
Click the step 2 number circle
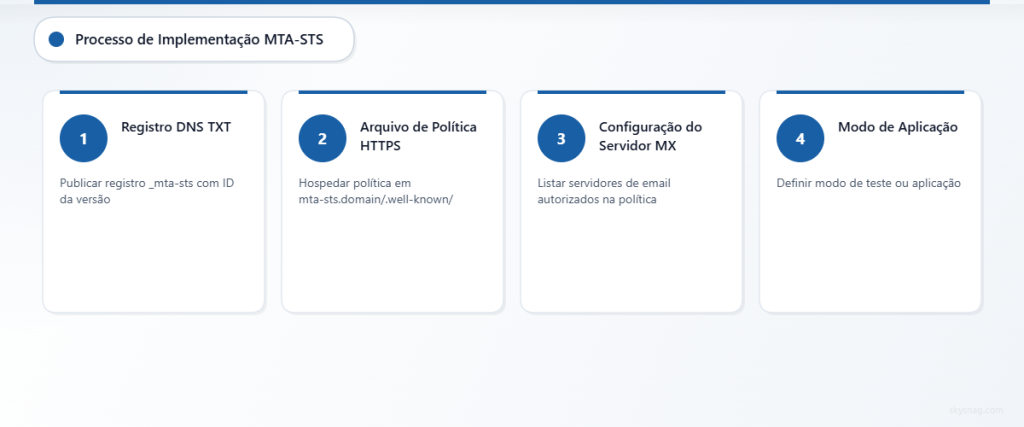pyautogui.click(x=323, y=138)
